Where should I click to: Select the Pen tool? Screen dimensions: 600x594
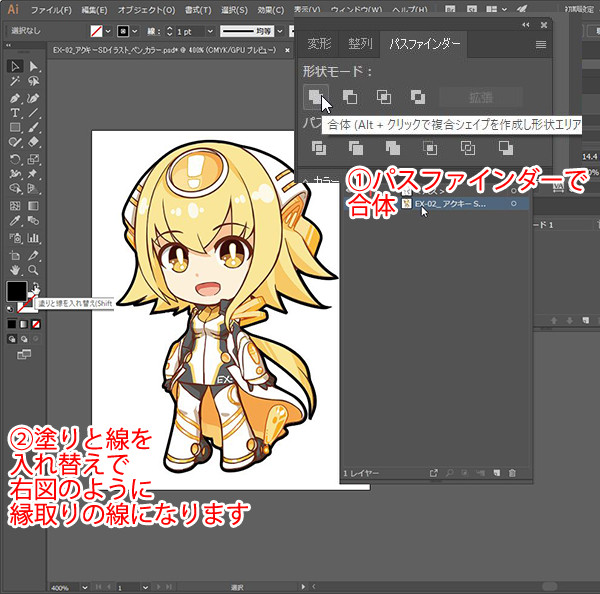tap(15, 98)
